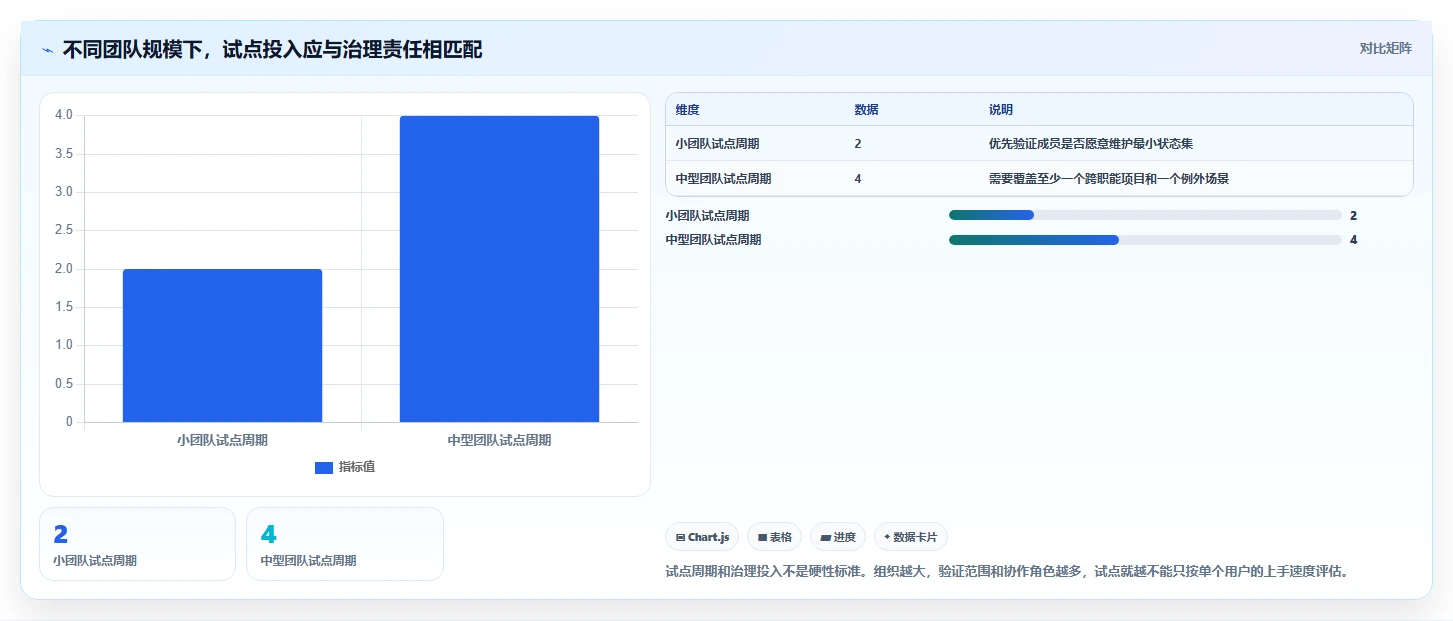Click progress label 中型团队试点周期

pyautogui.click(x=713, y=239)
